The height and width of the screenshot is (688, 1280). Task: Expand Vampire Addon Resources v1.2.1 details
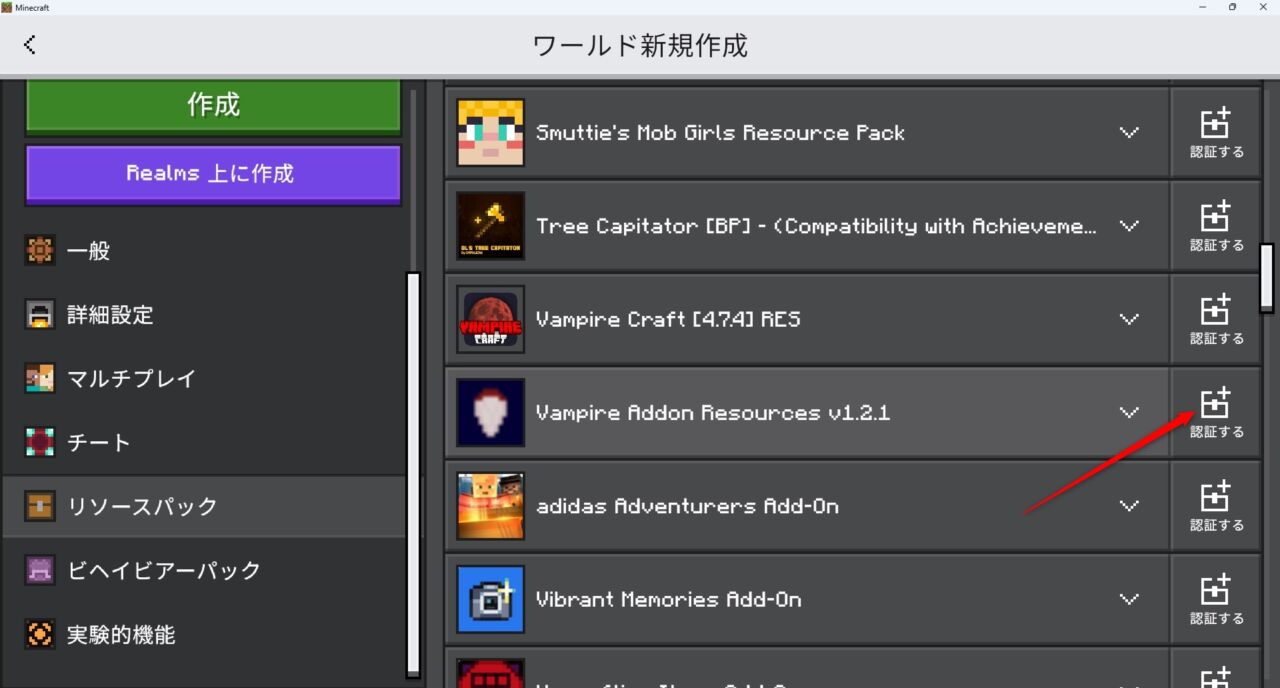[1129, 413]
